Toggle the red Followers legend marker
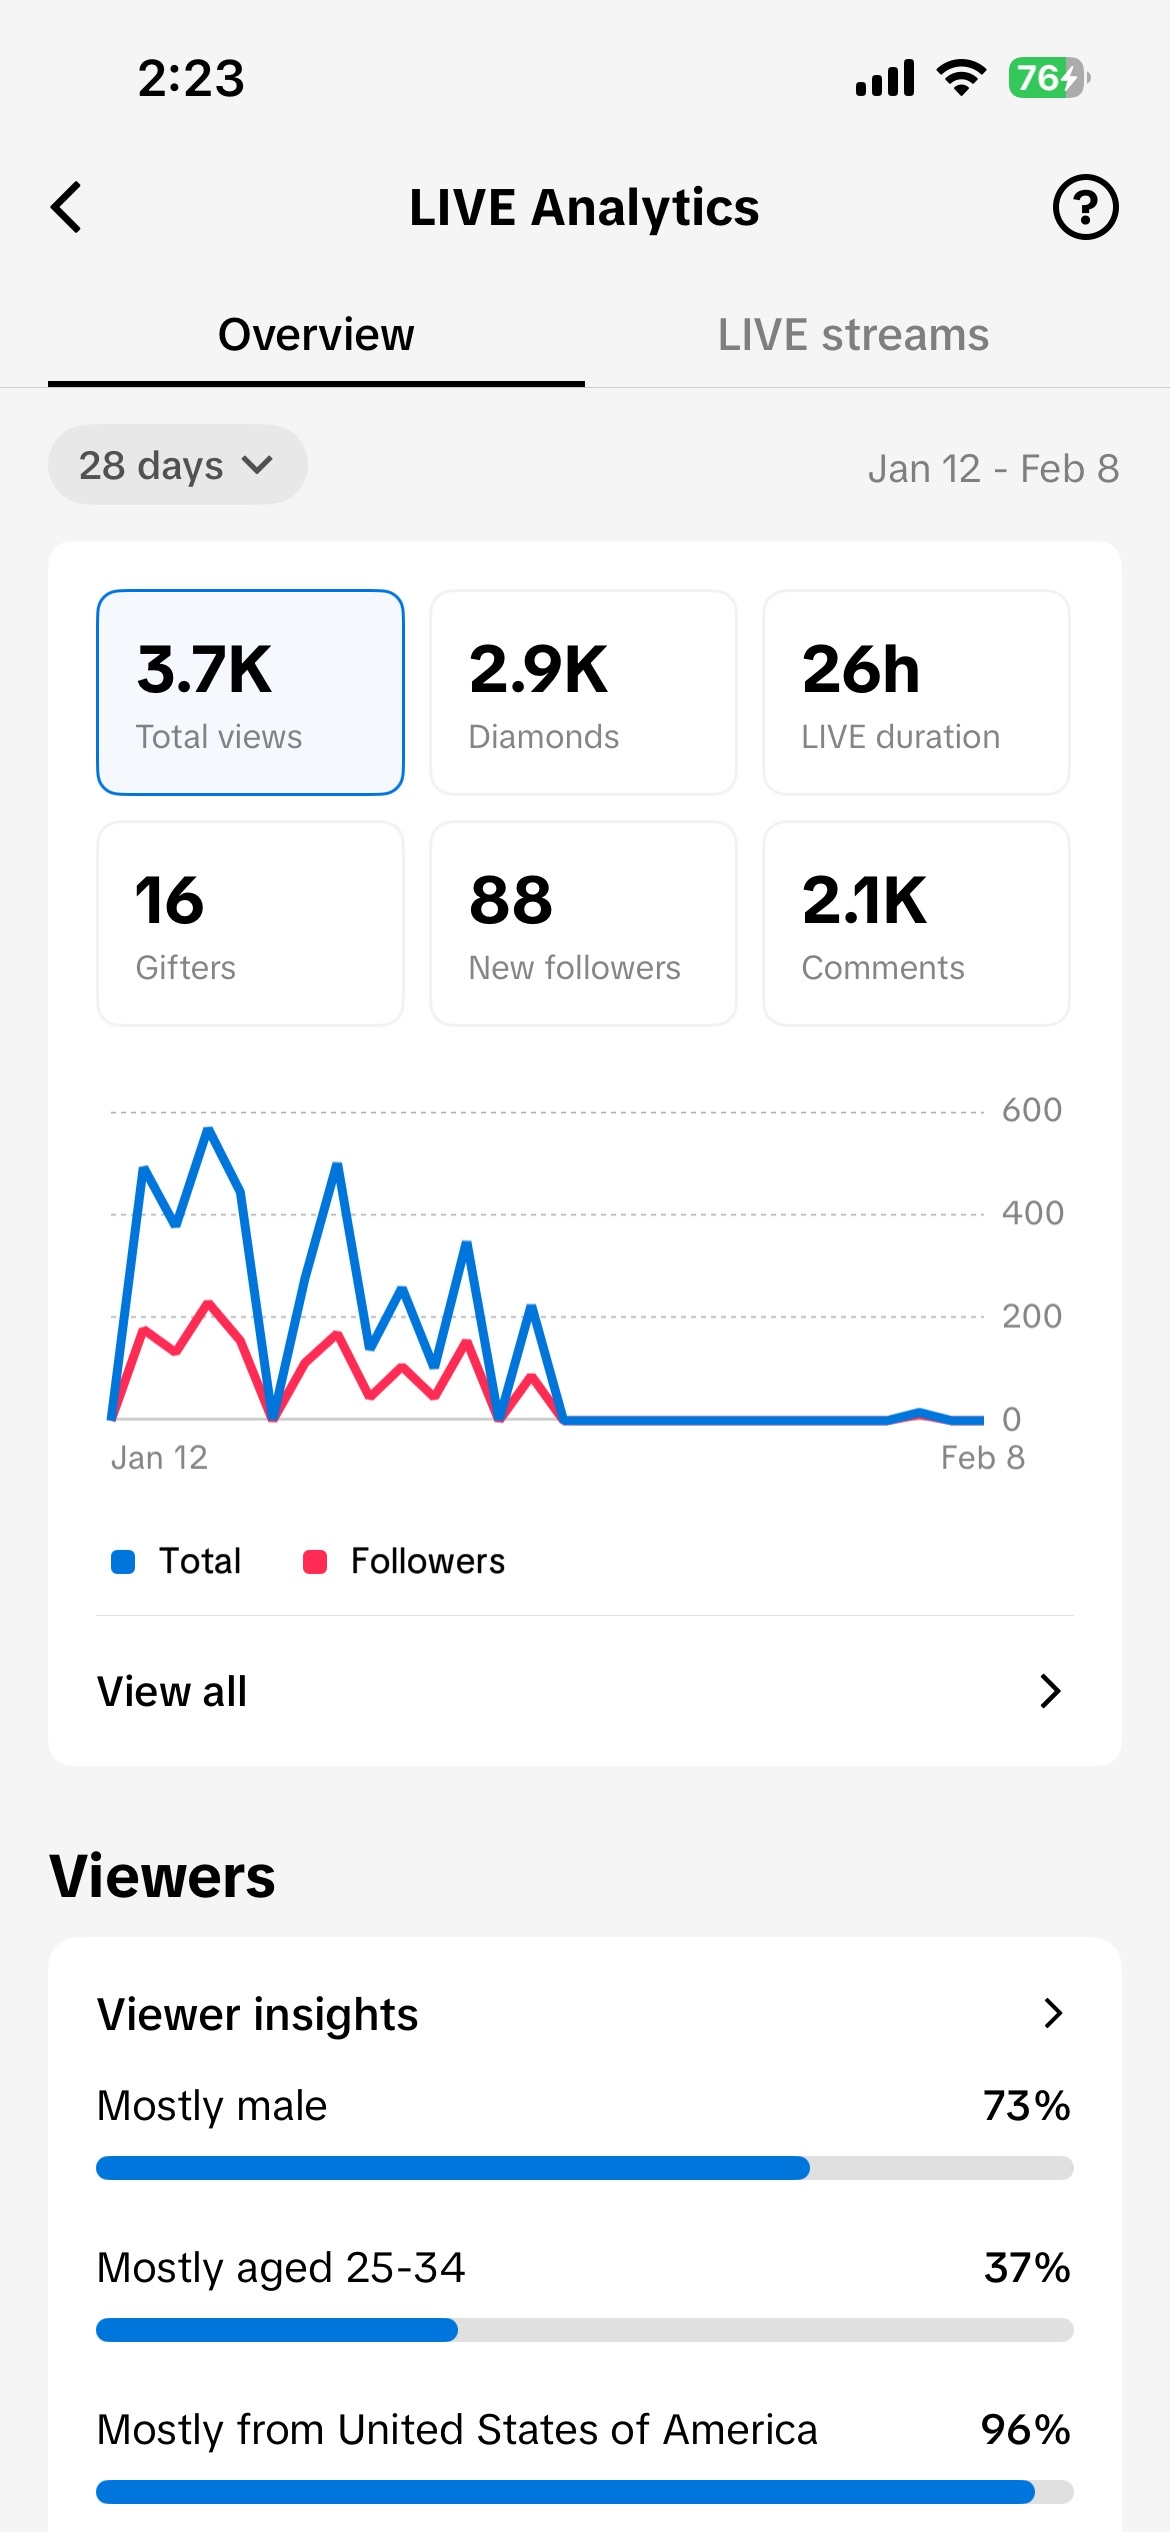Screen dimensions: 1170x2532 (x=315, y=1562)
